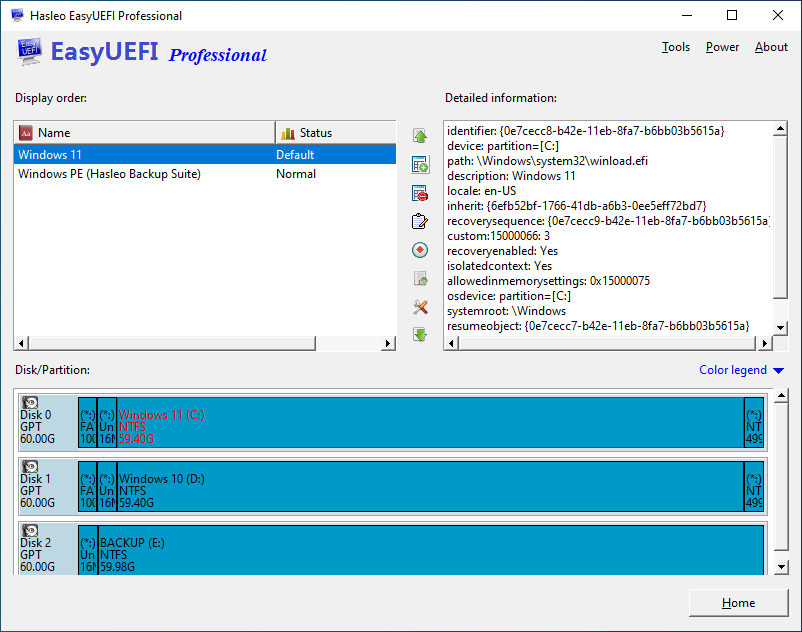This screenshot has height=632, width=802.
Task: Select Disk 2 unformatted 16M partition
Action: point(88,550)
